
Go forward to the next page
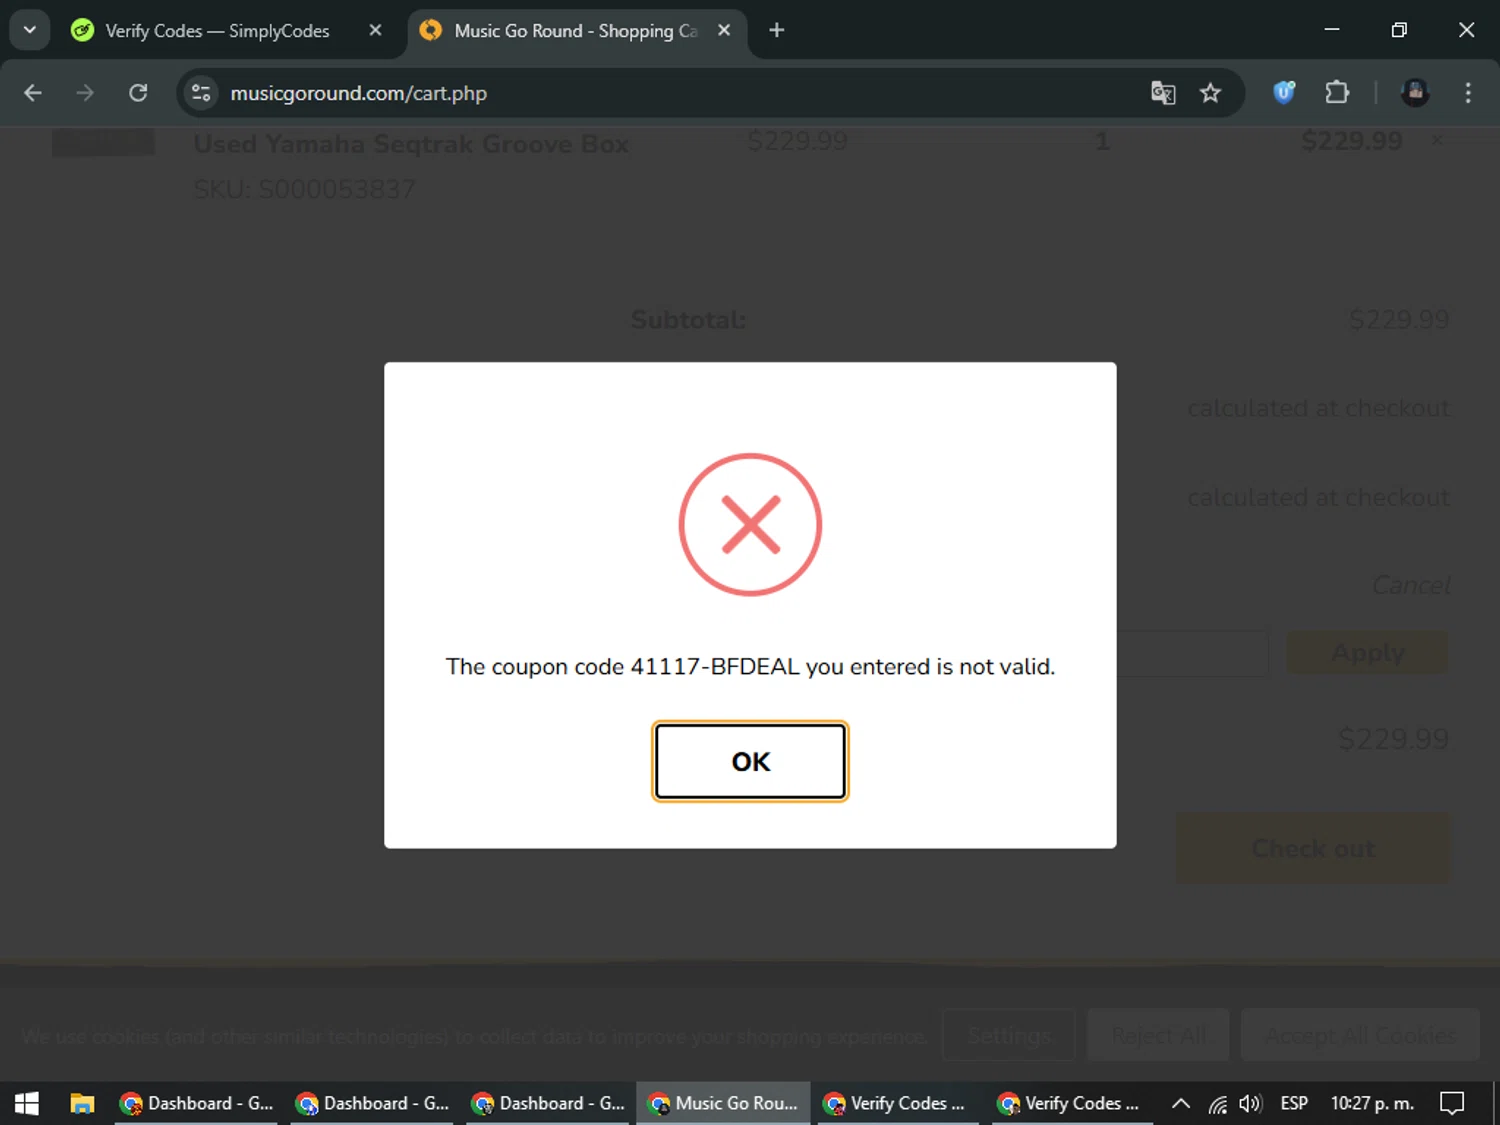point(85,93)
